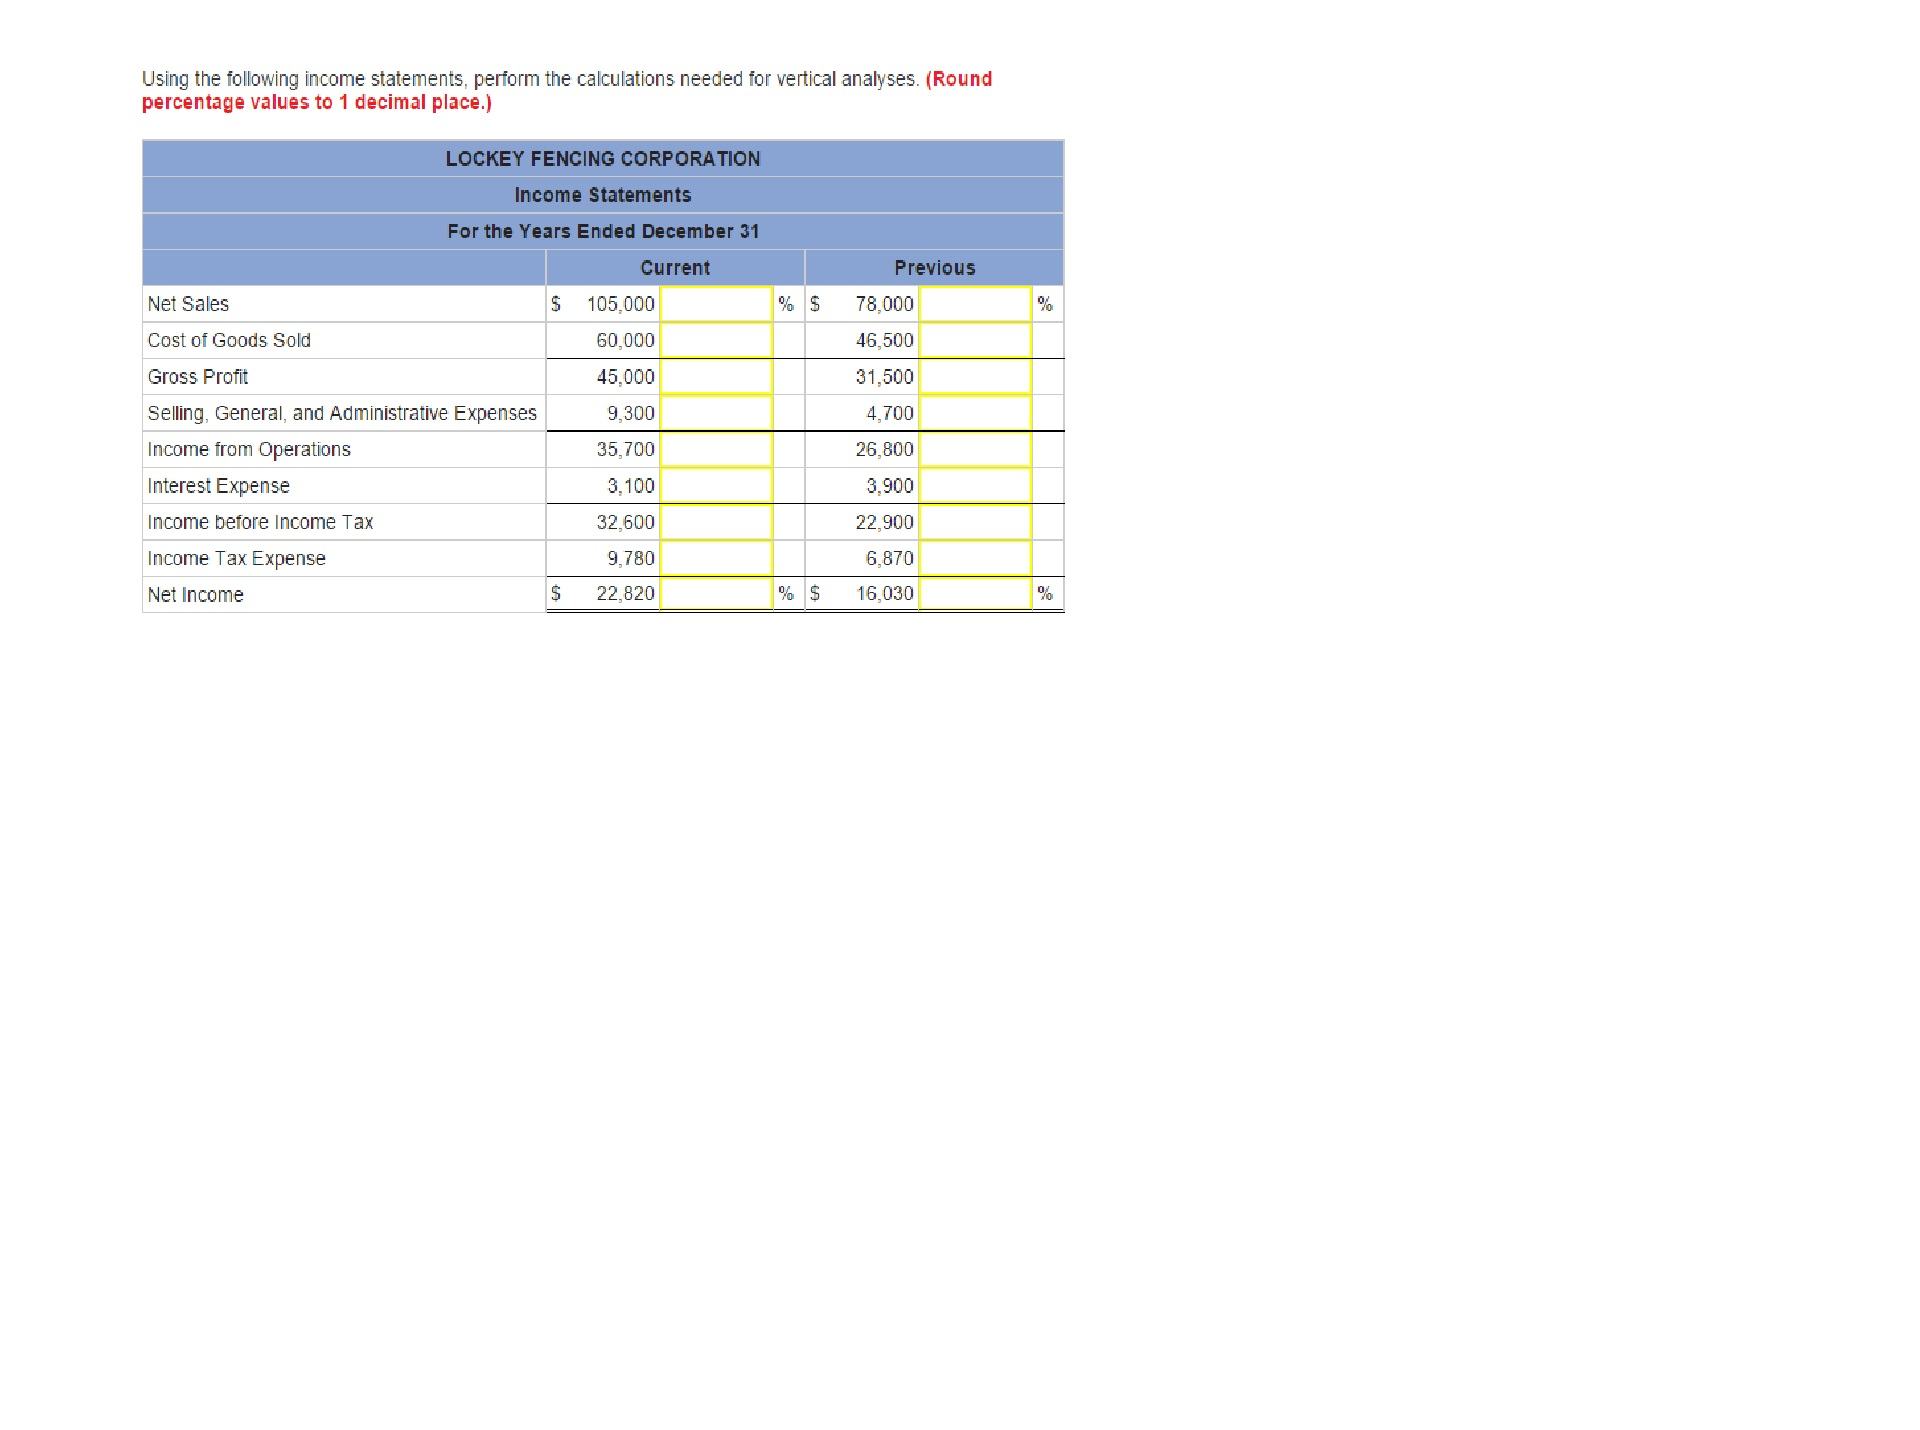Focus Previous Selling, General, Administrative percentage box
Image resolution: width=1920 pixels, height=1430 pixels.
tap(975, 413)
